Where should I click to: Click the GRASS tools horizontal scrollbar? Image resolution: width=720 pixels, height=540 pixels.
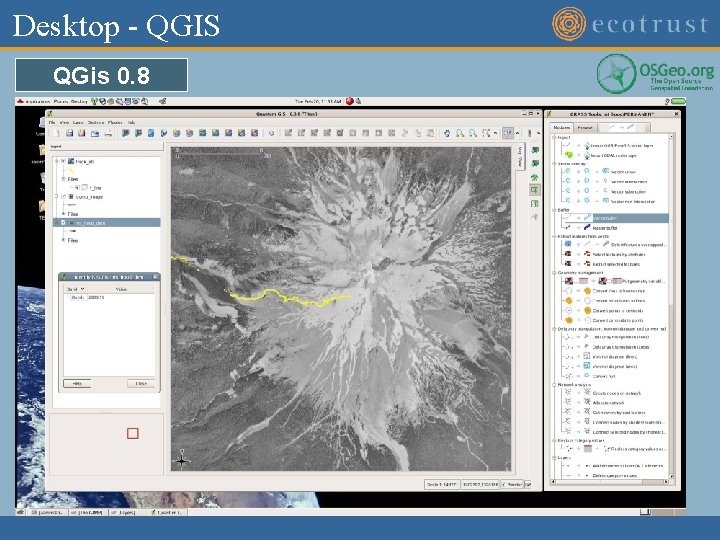pyautogui.click(x=610, y=482)
